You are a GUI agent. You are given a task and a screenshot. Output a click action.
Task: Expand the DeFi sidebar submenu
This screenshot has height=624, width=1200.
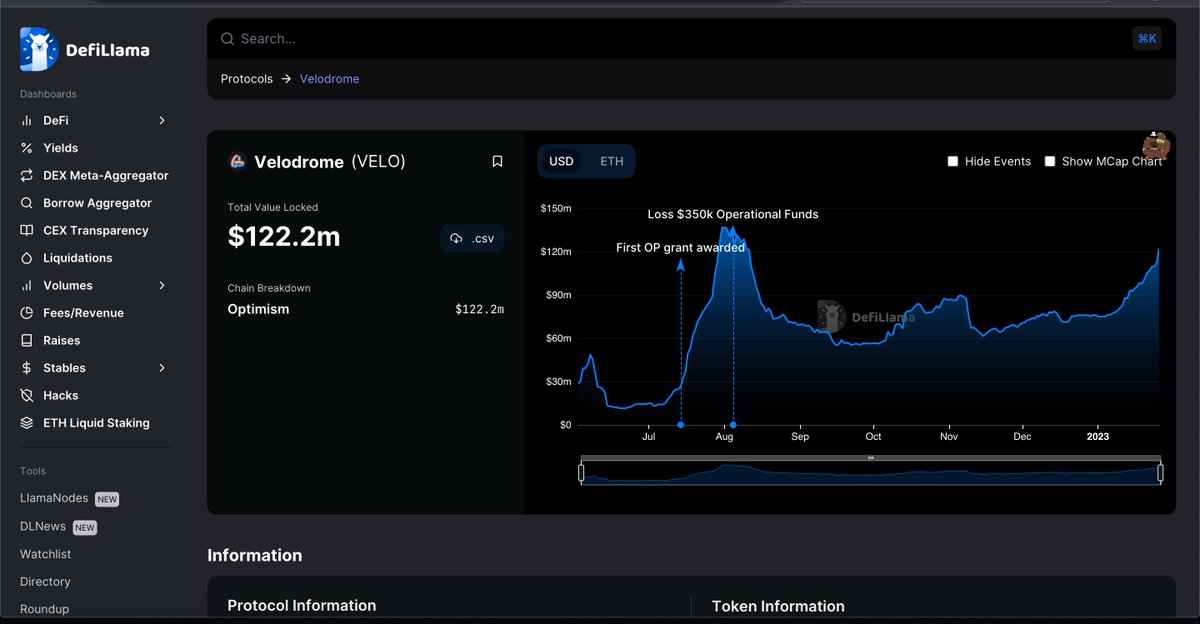[161, 120]
